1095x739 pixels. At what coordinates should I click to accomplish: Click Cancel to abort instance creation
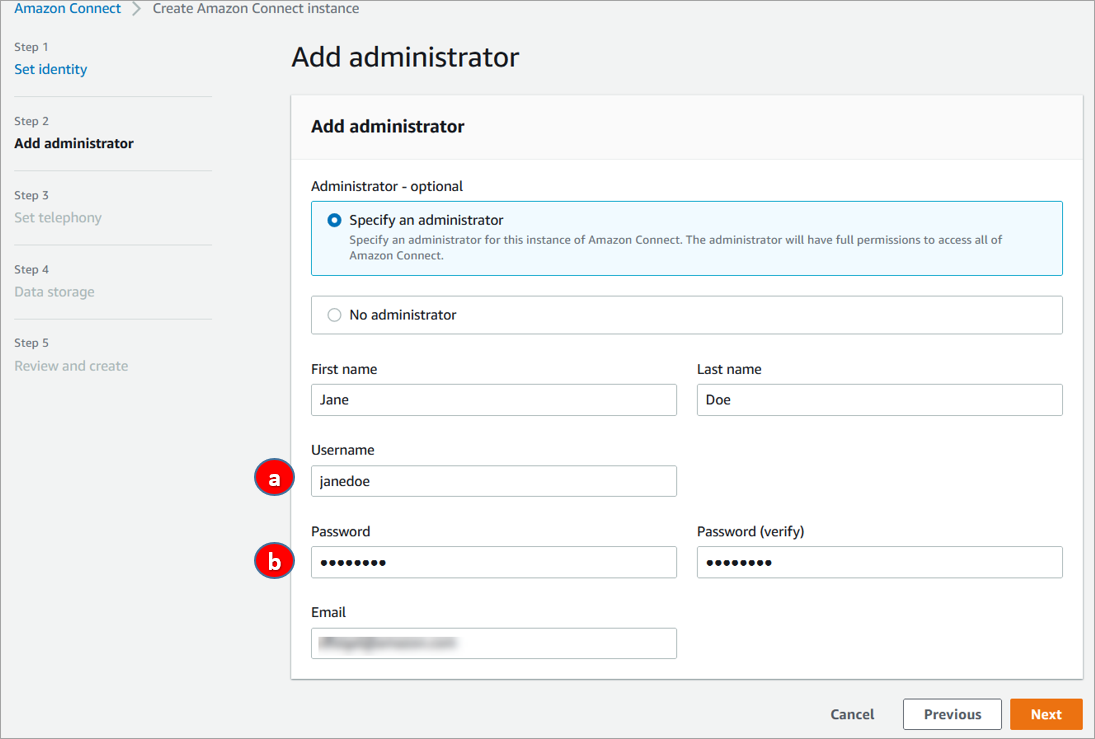pyautogui.click(x=852, y=714)
